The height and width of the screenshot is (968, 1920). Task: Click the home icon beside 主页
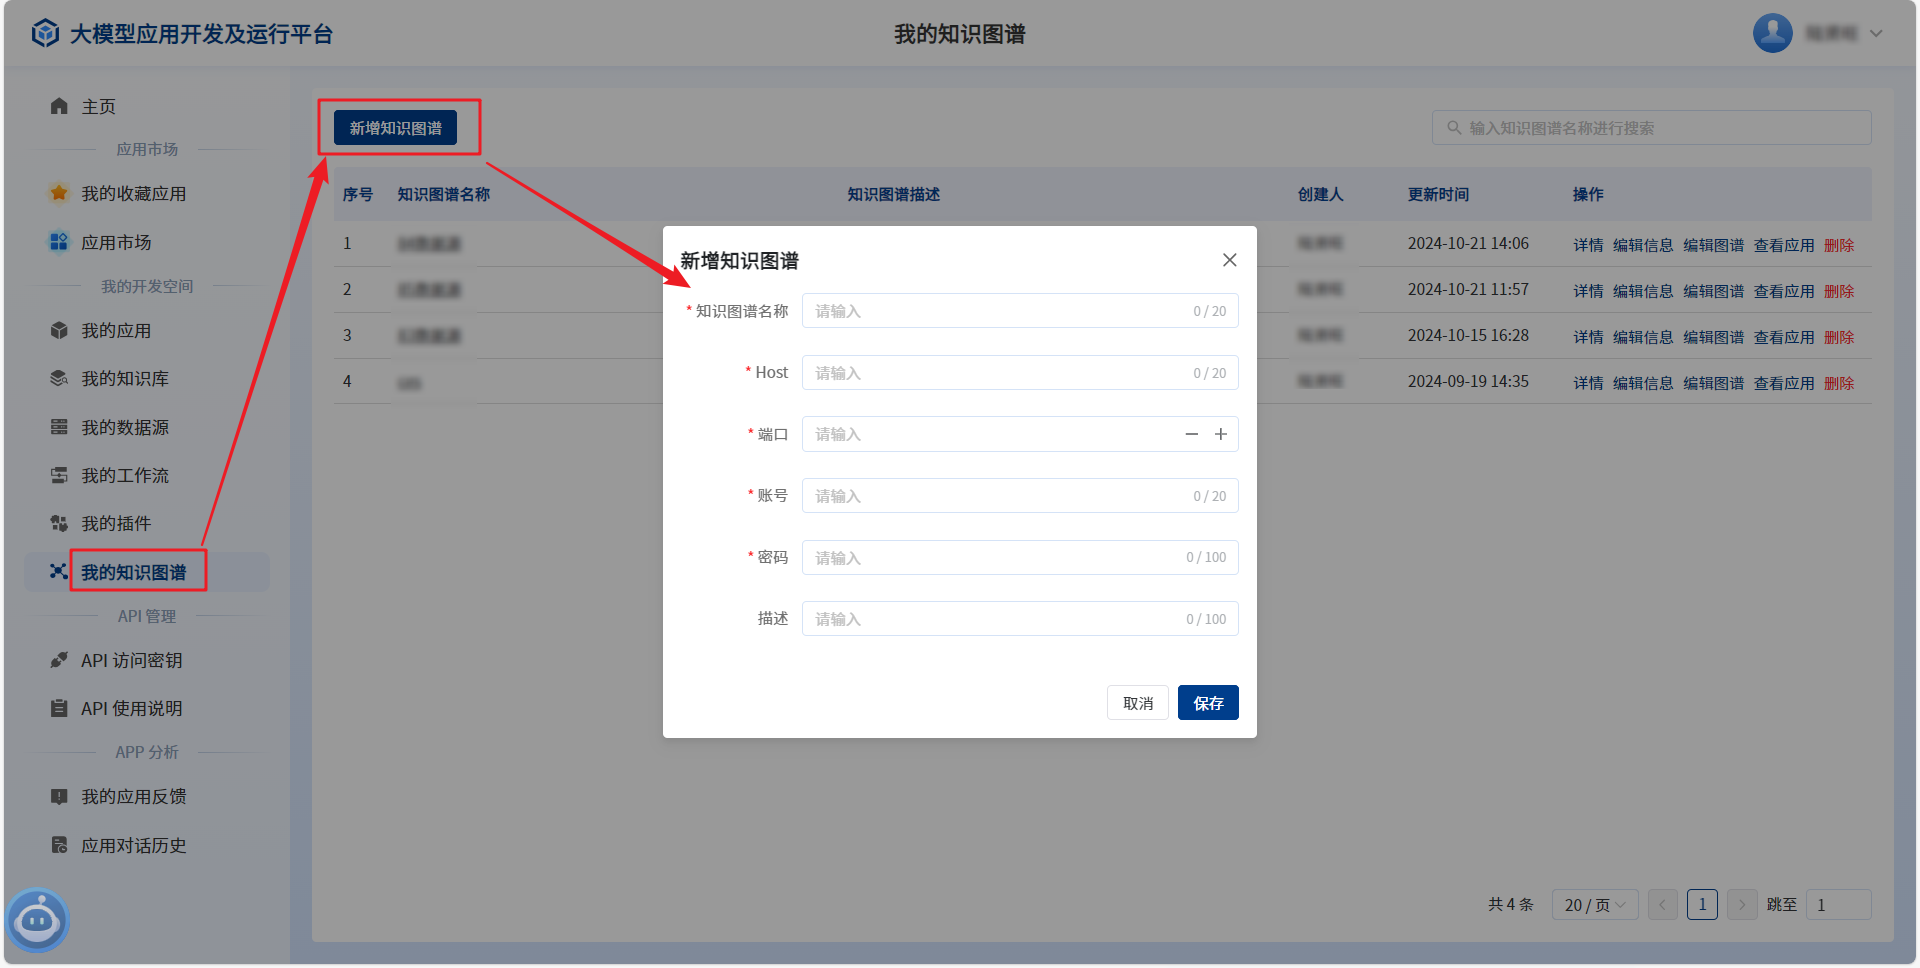pyautogui.click(x=59, y=106)
